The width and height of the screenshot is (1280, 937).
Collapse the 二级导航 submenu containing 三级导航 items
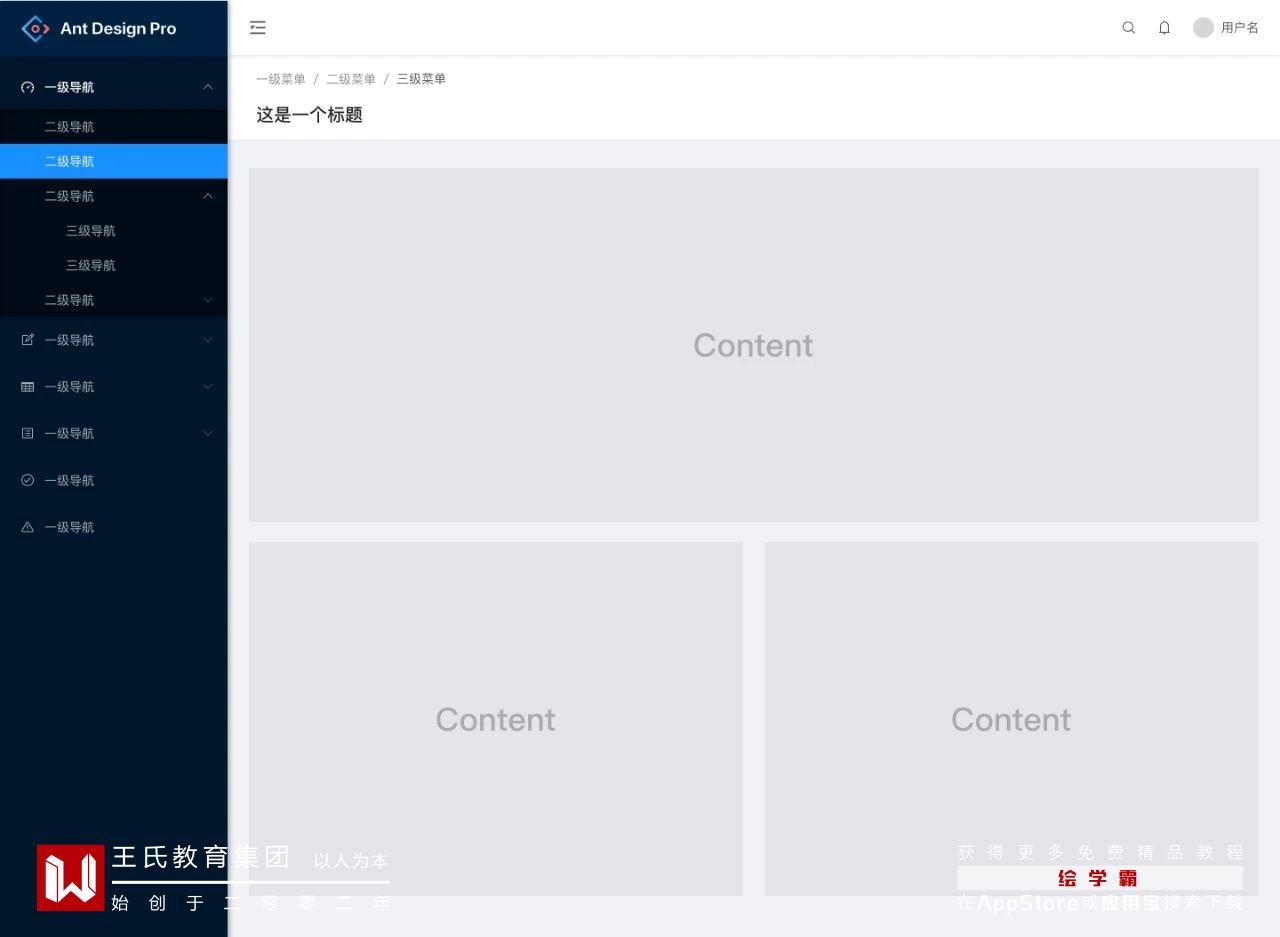114,196
